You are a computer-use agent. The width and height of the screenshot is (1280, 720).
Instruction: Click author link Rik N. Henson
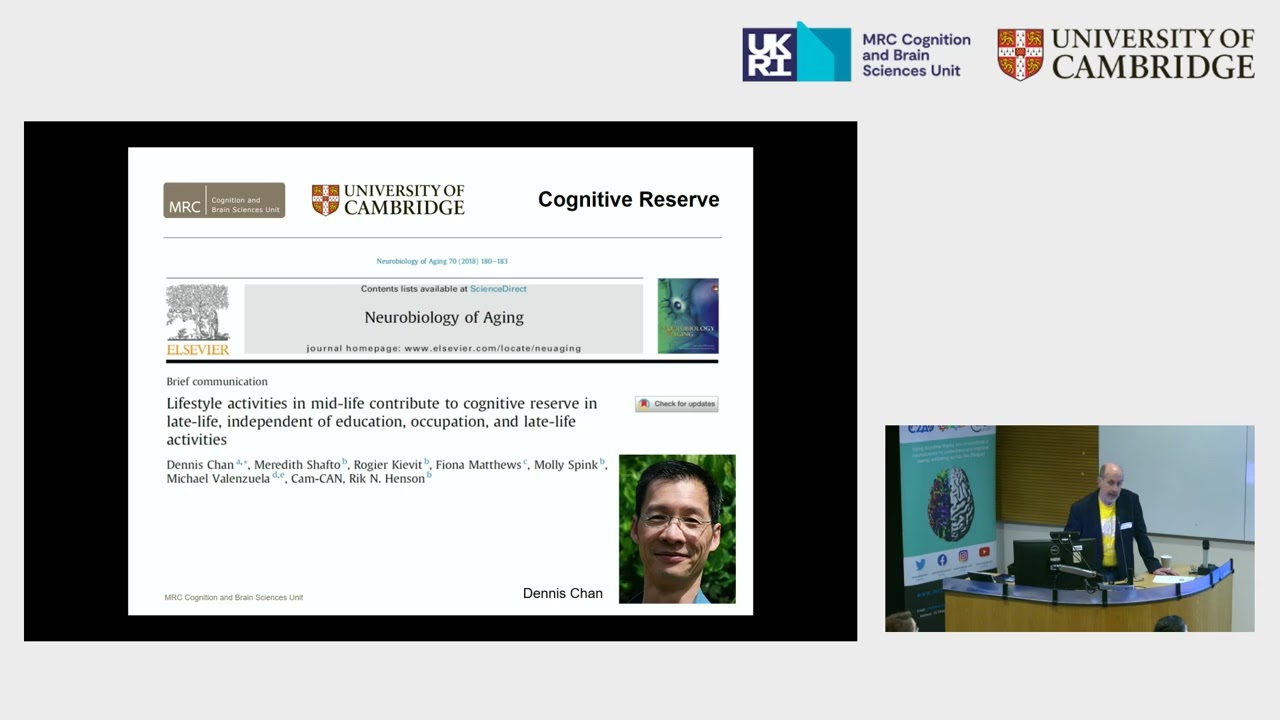tap(386, 479)
